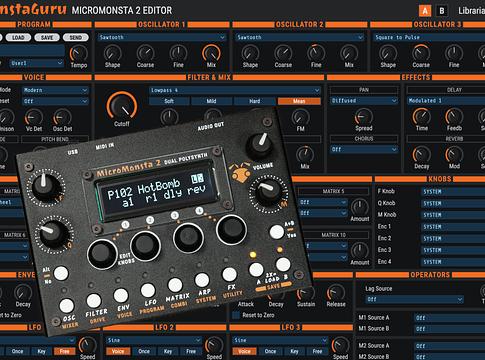This screenshot has height=360, width=485.
Task: Select Oscillator 3 Coarse knob
Action: pyautogui.click(x=421, y=53)
